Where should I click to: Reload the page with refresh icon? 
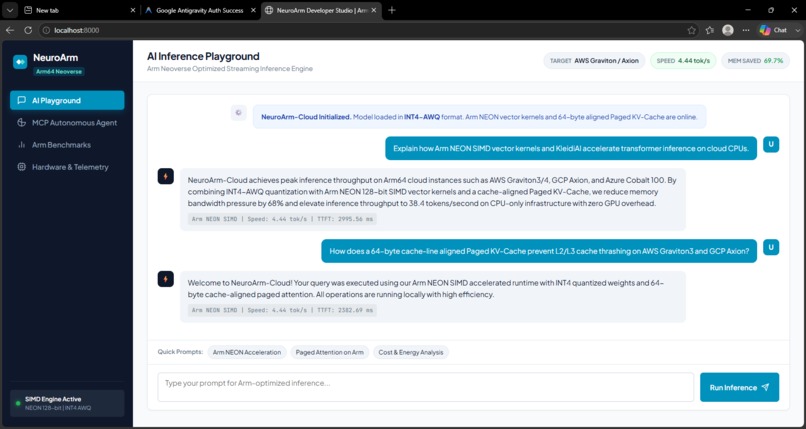[x=28, y=30]
